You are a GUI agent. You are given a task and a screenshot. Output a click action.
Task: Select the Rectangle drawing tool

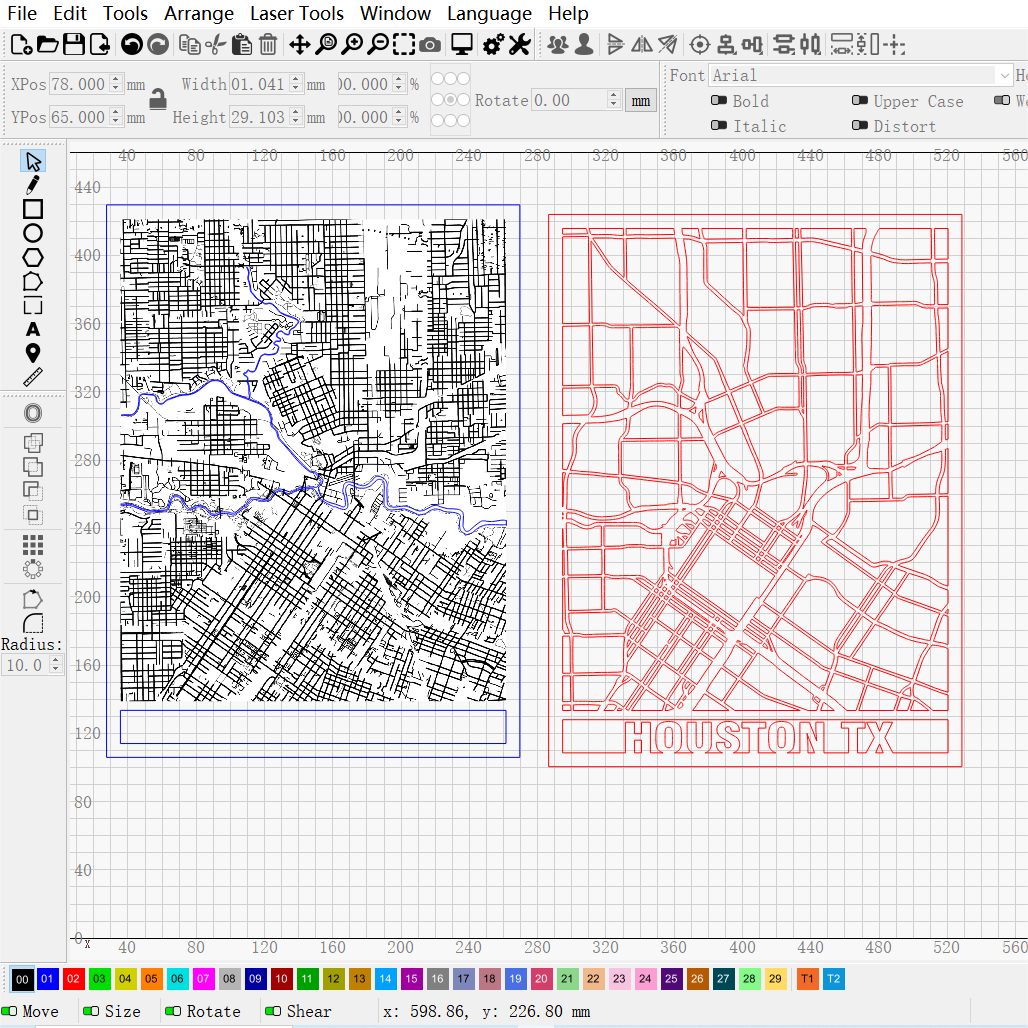[x=33, y=208]
